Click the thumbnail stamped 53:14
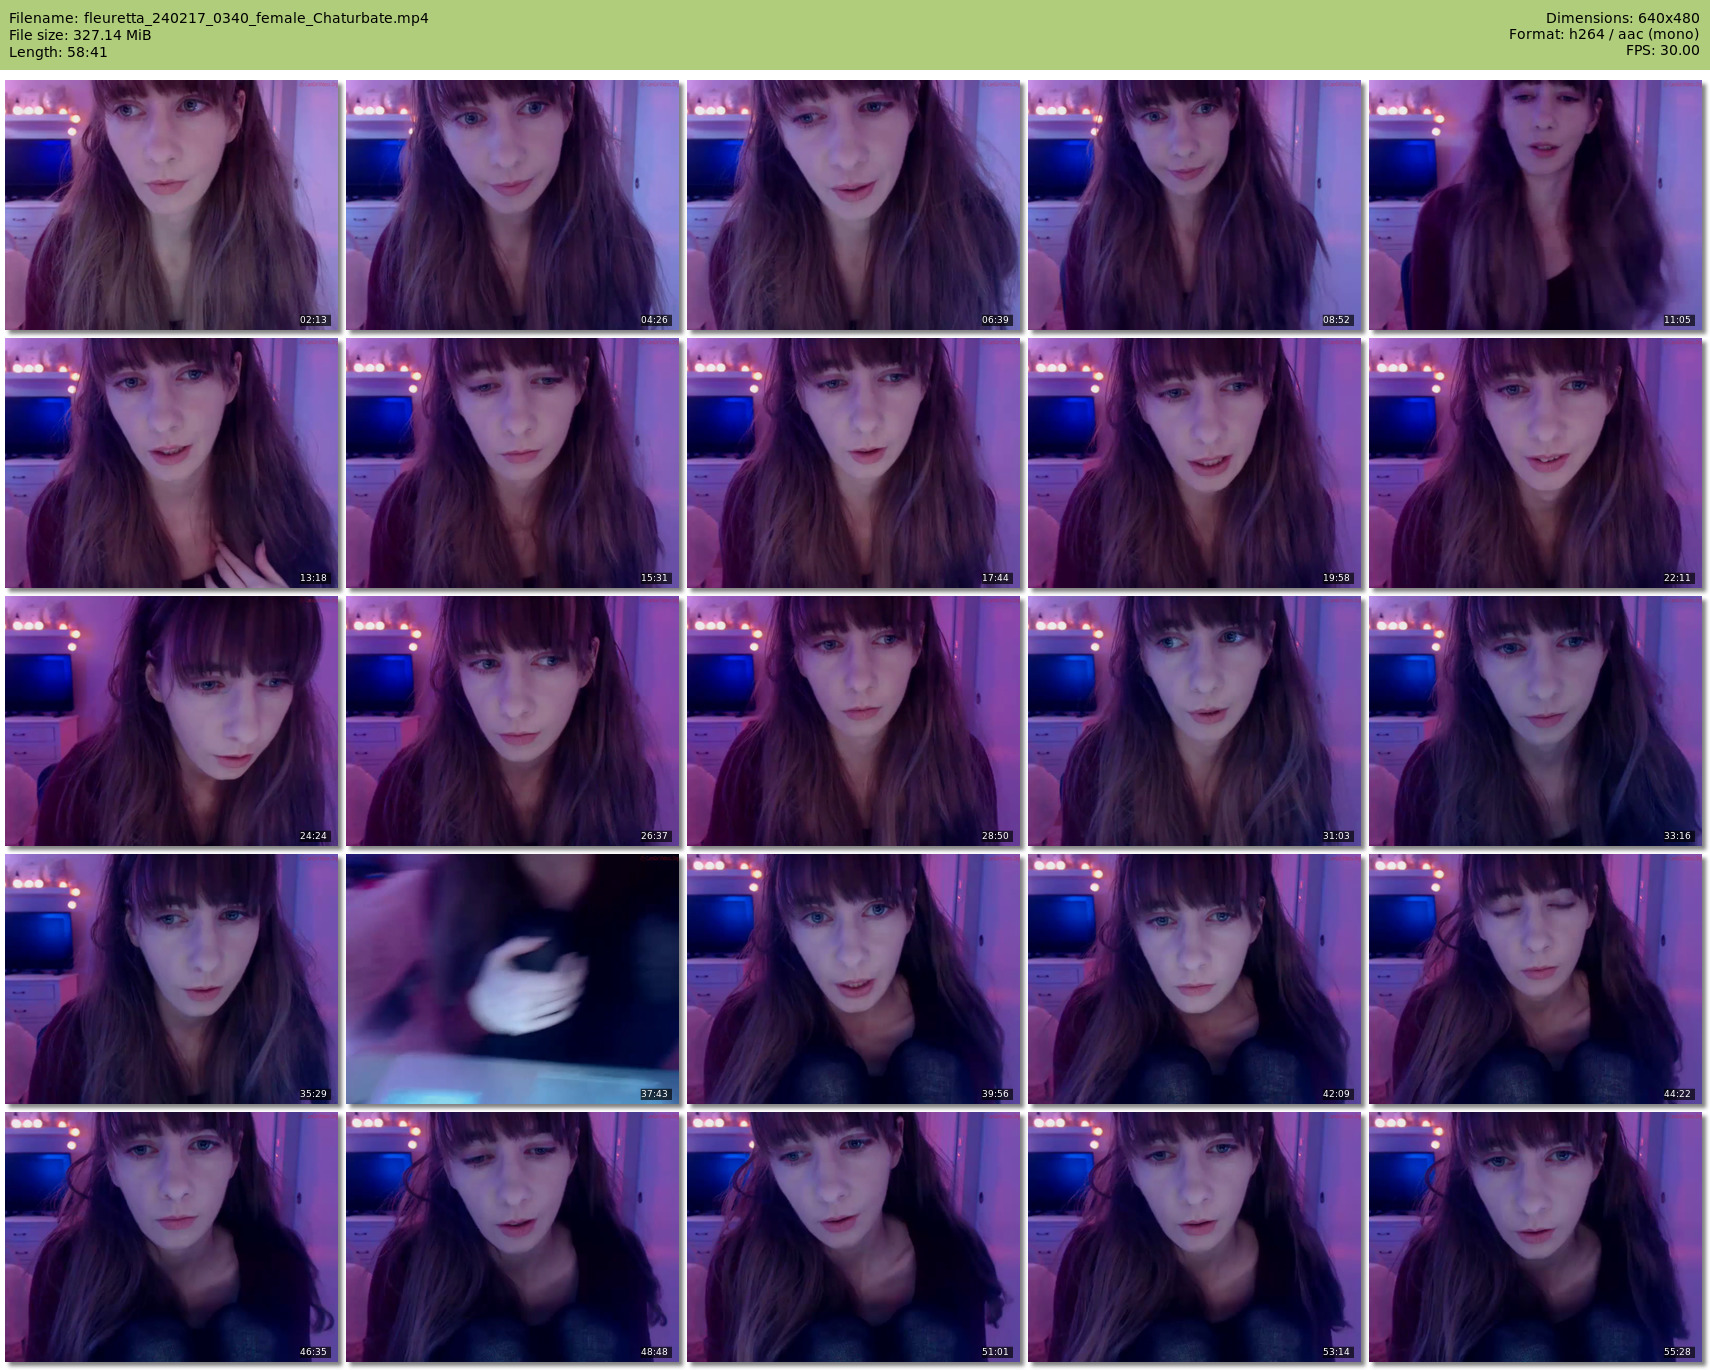The height and width of the screenshot is (1370, 1710). [x=1195, y=1237]
